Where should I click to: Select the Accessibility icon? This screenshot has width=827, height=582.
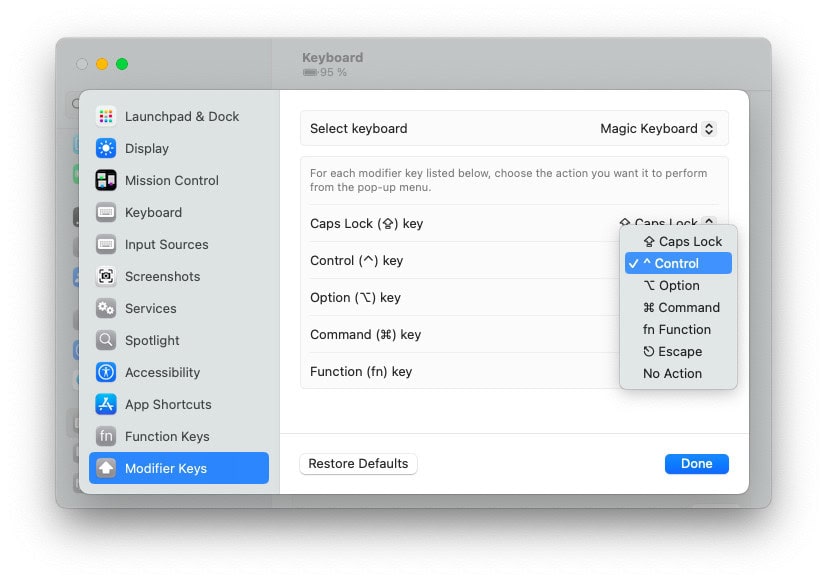(106, 372)
